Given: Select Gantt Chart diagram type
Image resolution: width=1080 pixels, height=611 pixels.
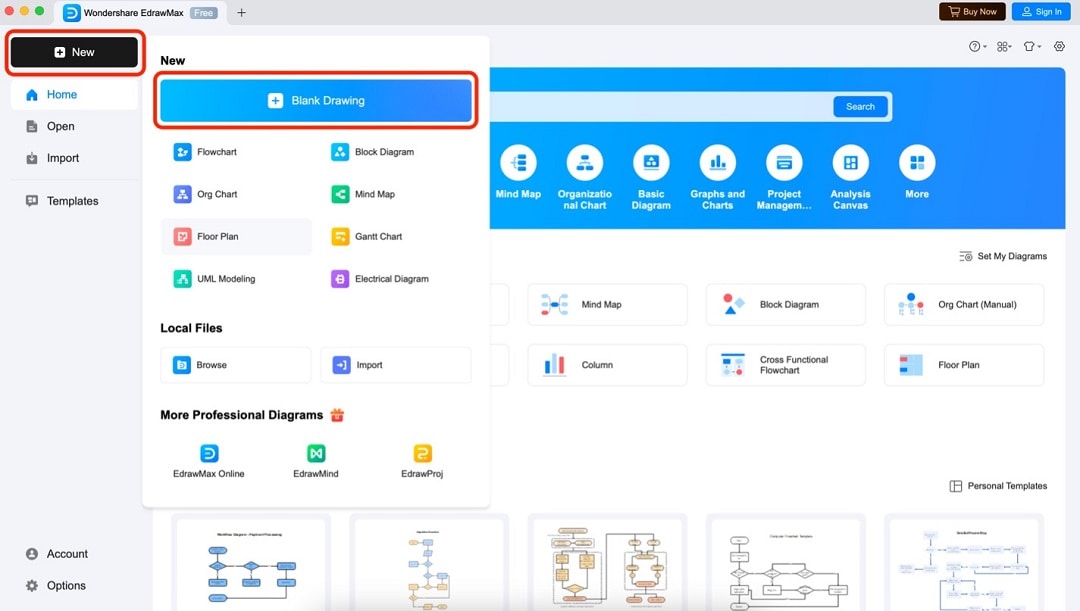Looking at the screenshot, I should [395, 236].
